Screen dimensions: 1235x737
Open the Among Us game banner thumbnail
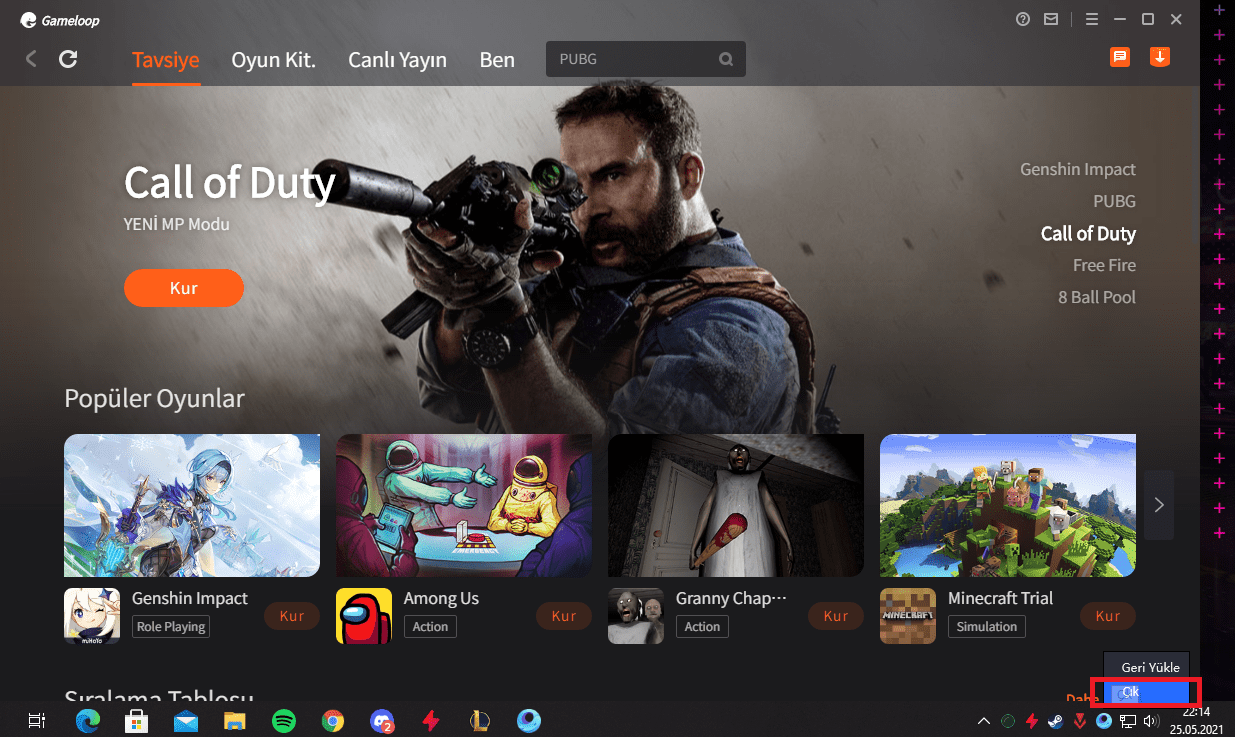pos(464,505)
